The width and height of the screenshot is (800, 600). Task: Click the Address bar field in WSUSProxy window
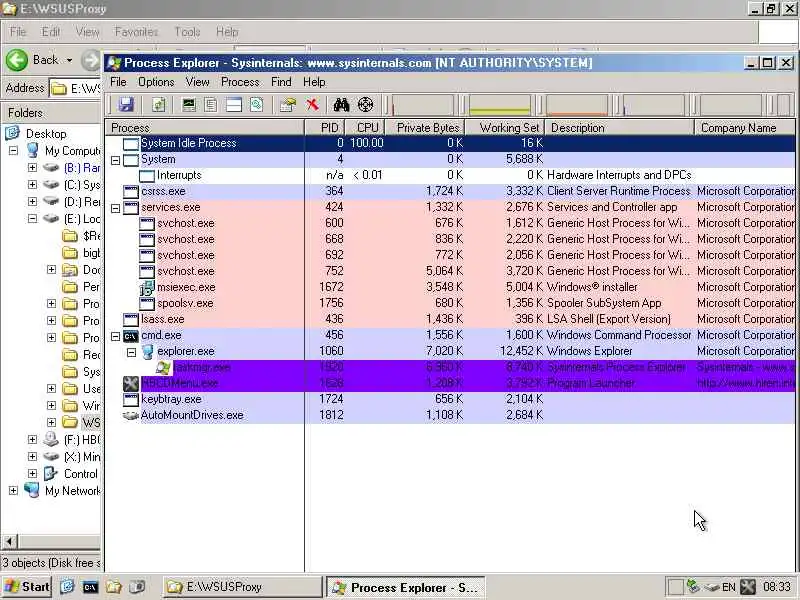coord(76,88)
